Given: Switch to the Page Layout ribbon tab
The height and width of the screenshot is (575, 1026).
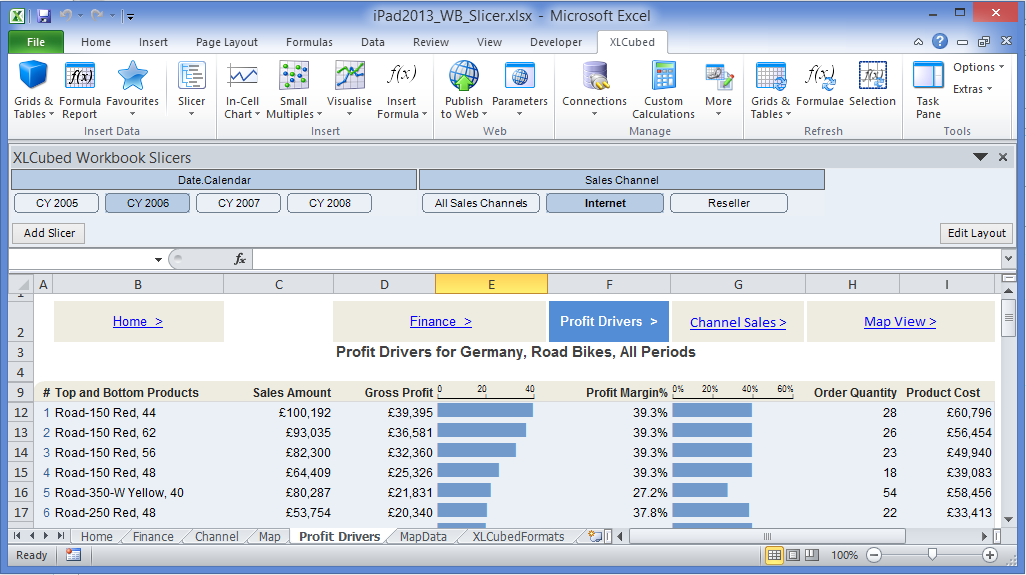Looking at the screenshot, I should pos(226,42).
